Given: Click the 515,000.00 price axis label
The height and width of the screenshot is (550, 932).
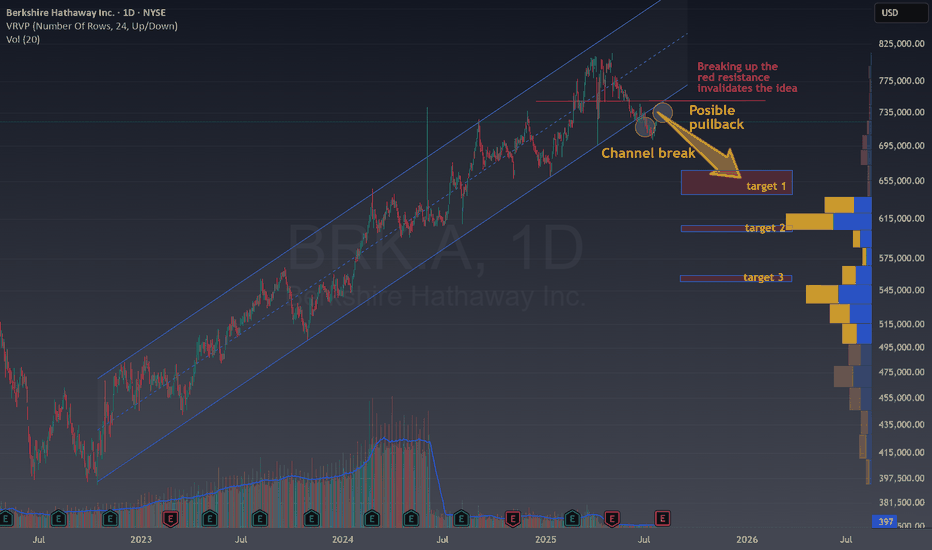Looking at the screenshot, I should tap(902, 323).
